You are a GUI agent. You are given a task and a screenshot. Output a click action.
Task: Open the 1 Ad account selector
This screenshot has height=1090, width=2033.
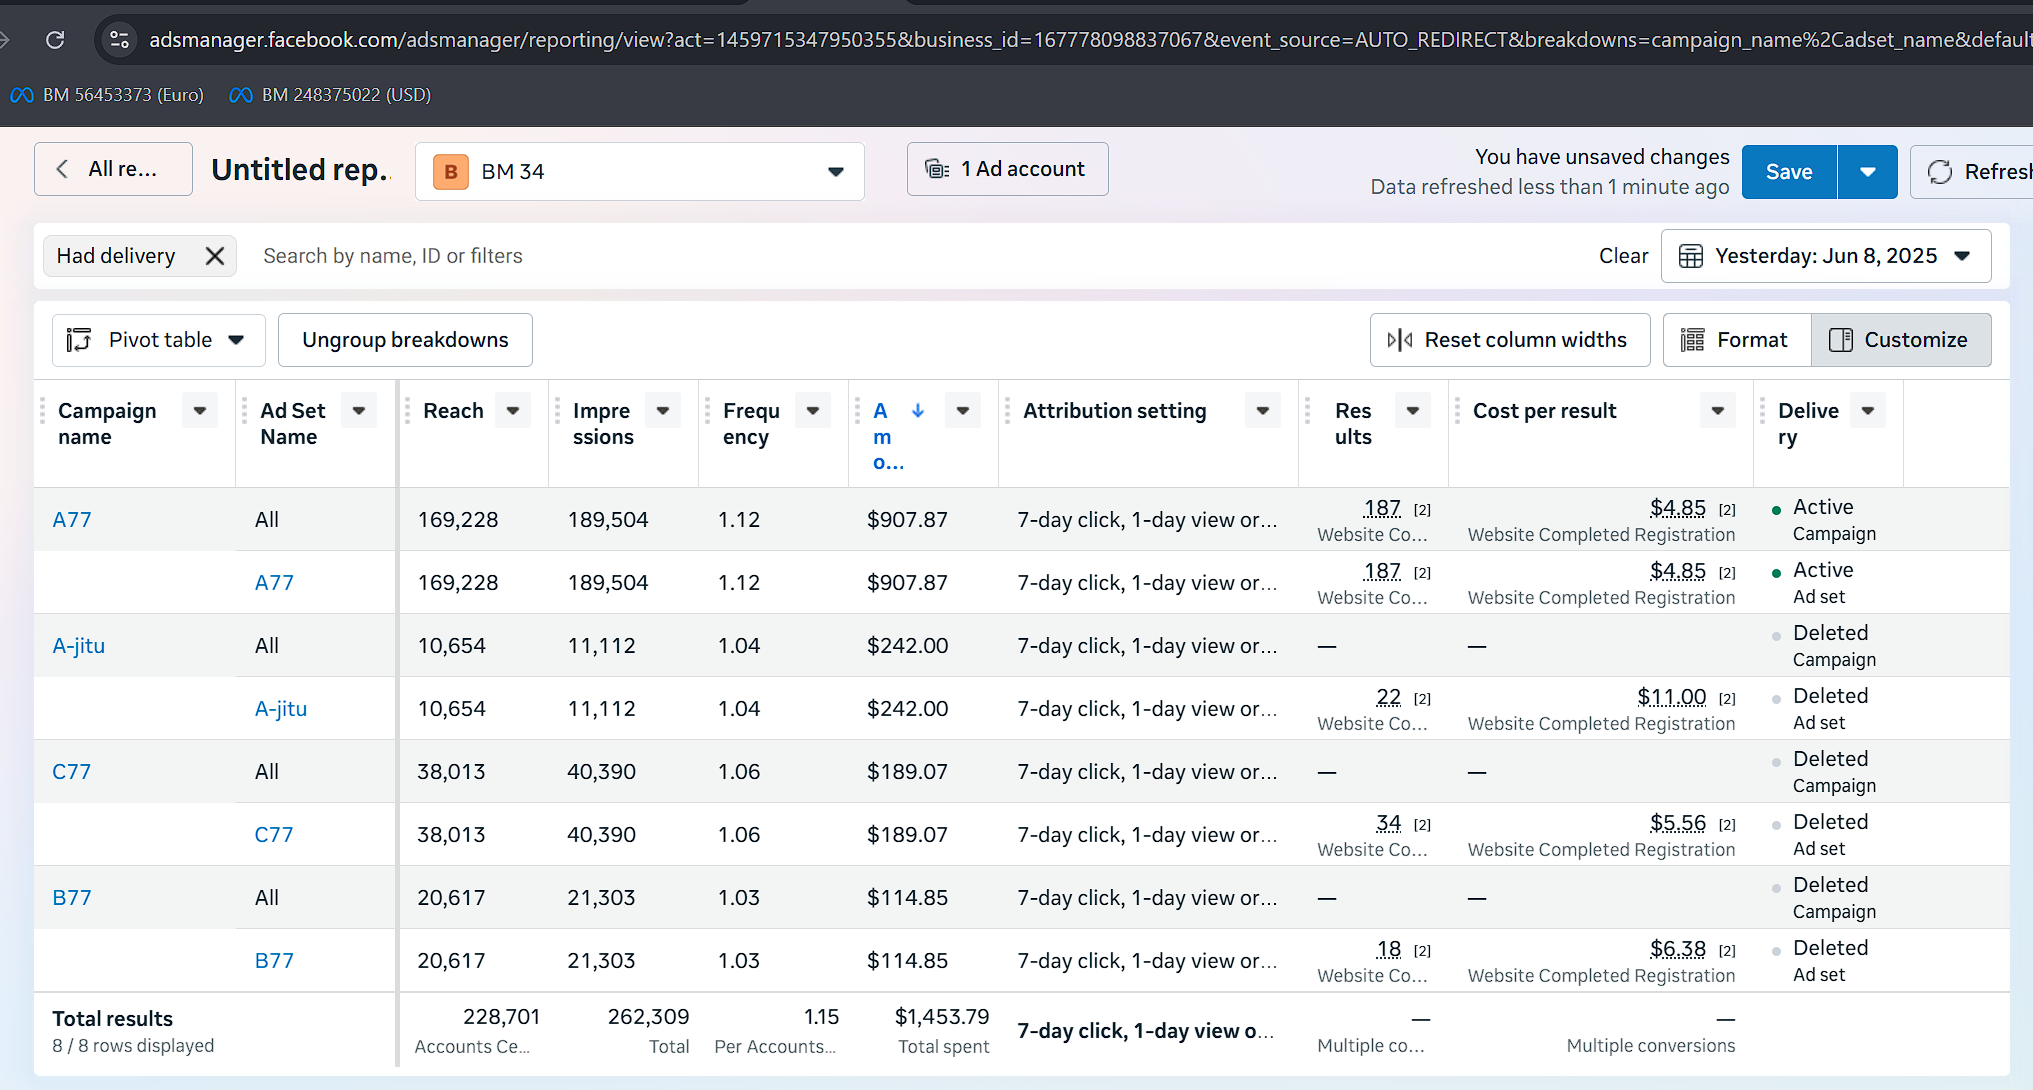tap(1007, 169)
